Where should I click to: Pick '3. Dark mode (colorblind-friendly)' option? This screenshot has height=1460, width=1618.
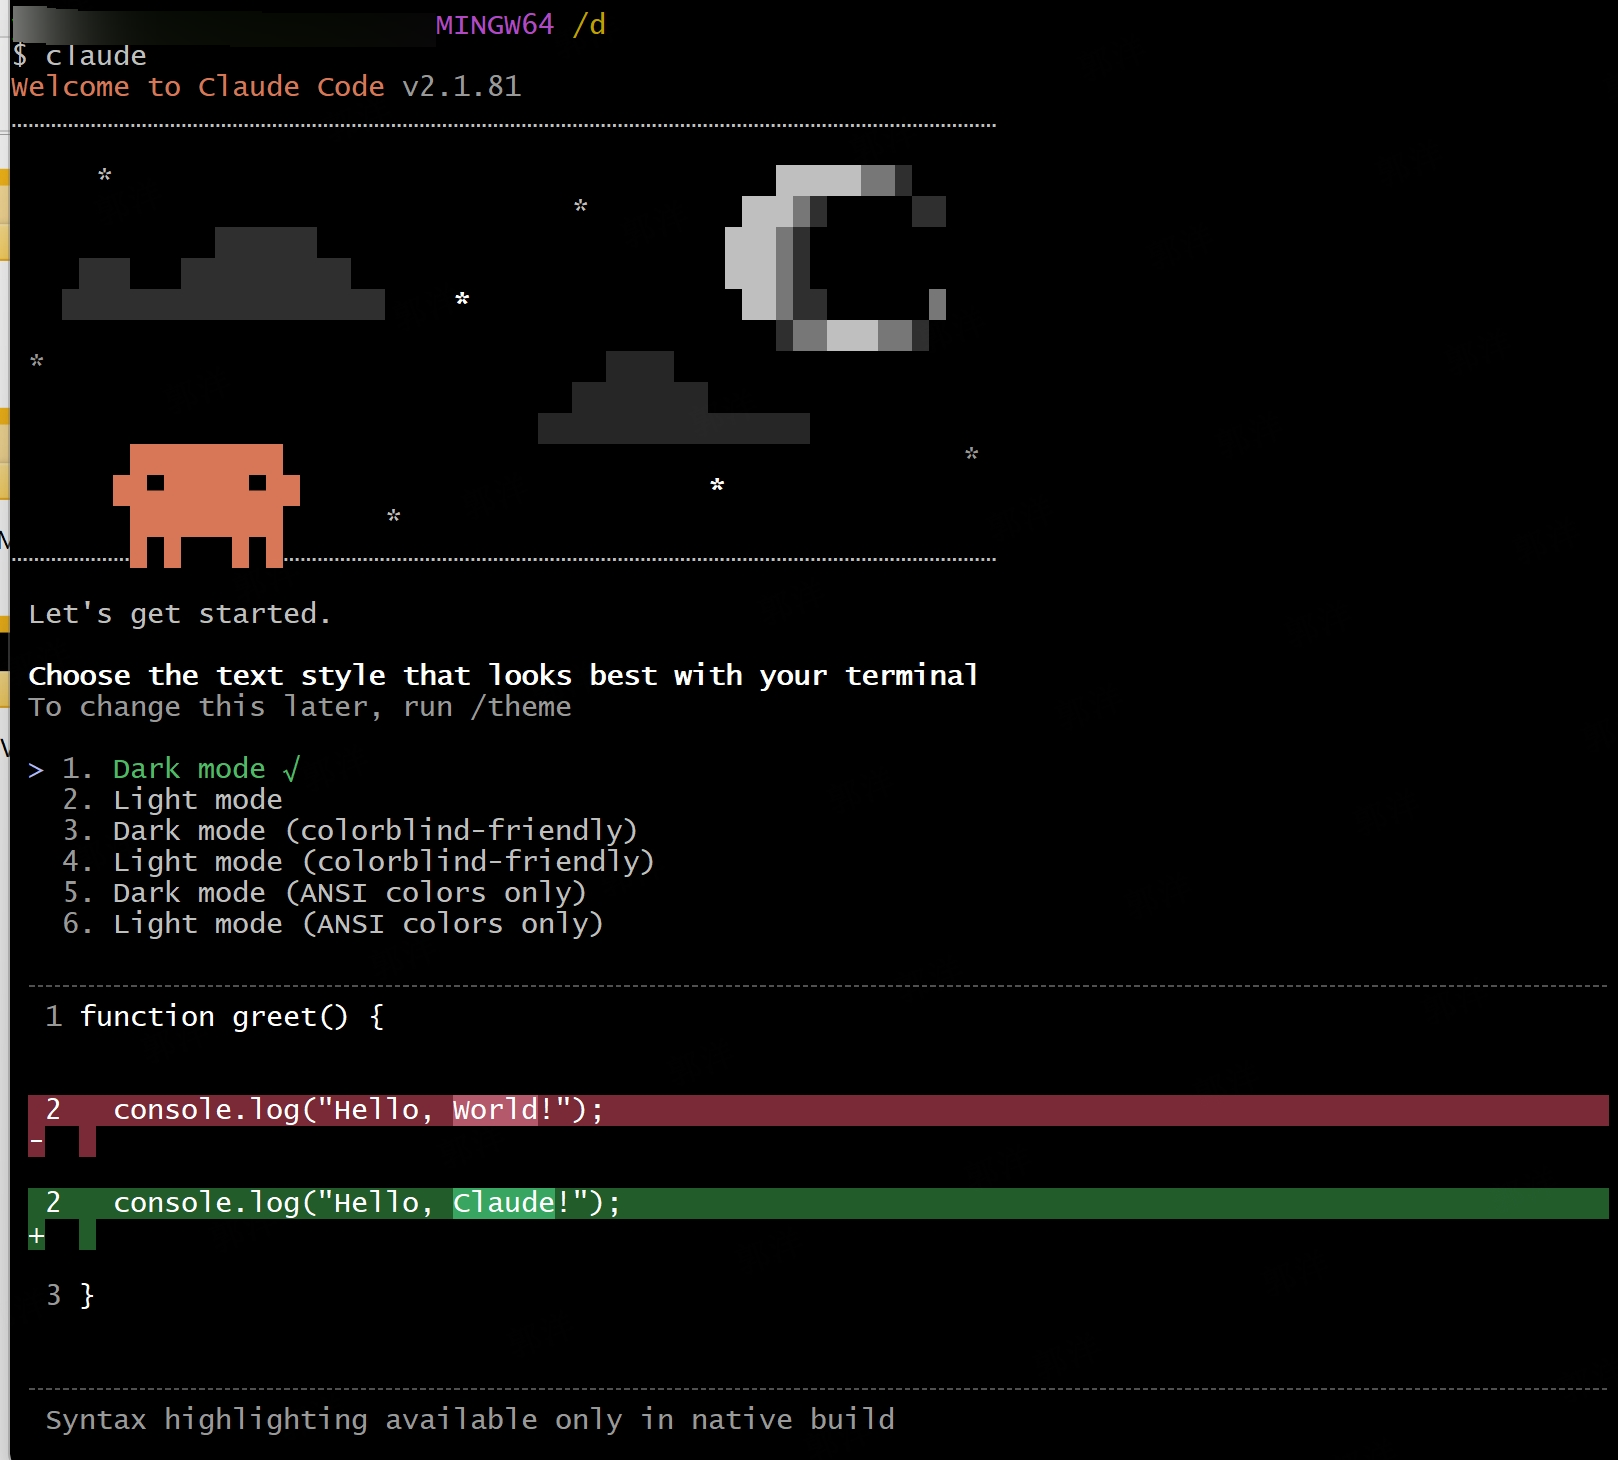coord(350,831)
